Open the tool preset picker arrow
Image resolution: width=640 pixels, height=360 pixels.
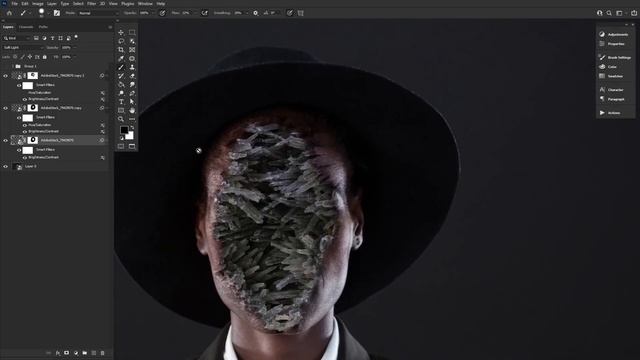[x=30, y=13]
